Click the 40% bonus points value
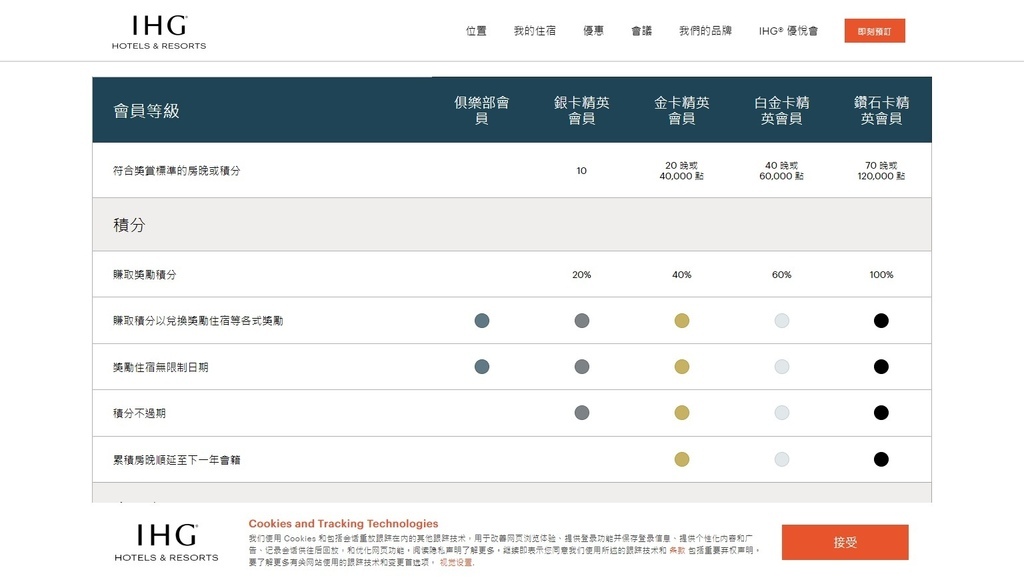Image resolution: width=1024 pixels, height=582 pixels. [x=681, y=274]
